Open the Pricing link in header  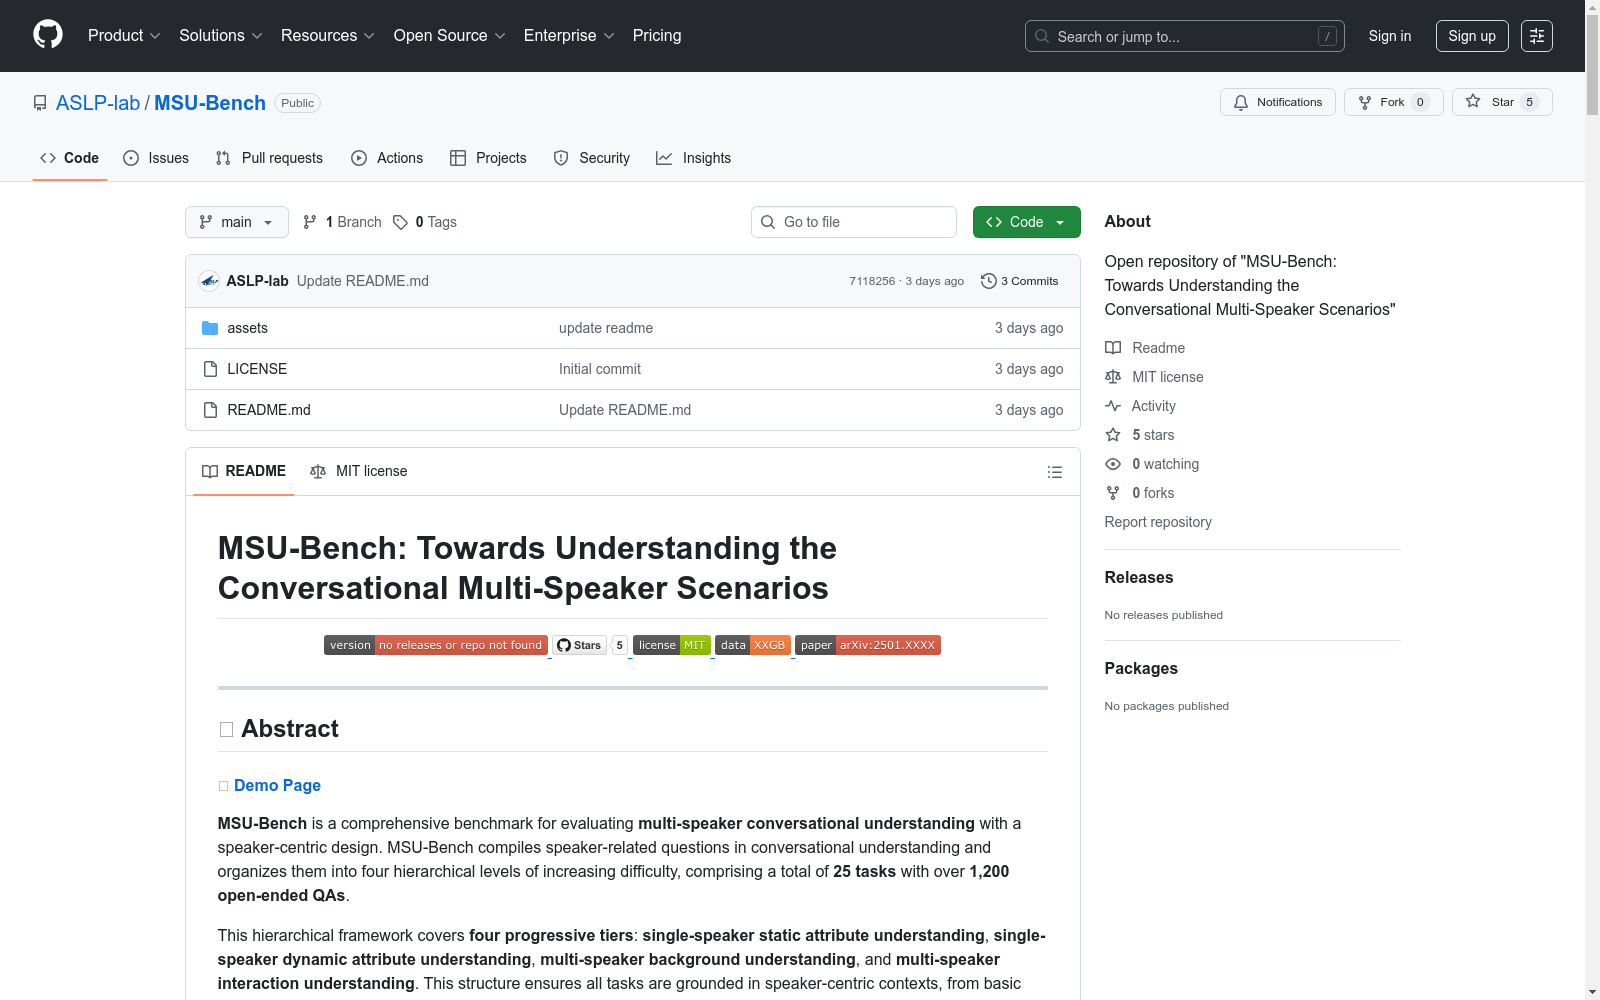tap(657, 36)
